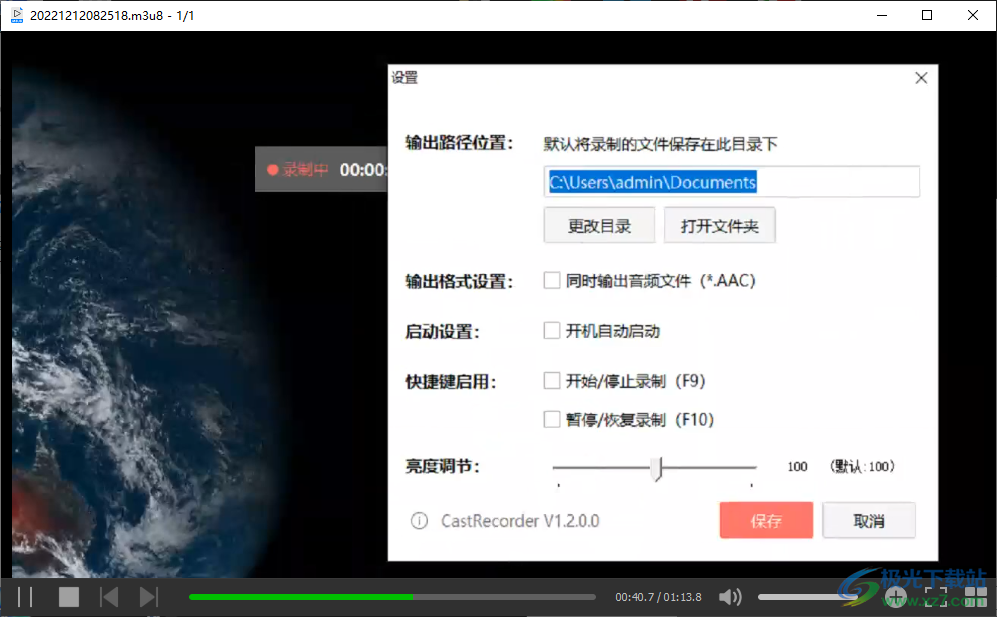This screenshot has height=617, width=997.
Task: Toggle fullscreen in the video player
Action: [936, 597]
